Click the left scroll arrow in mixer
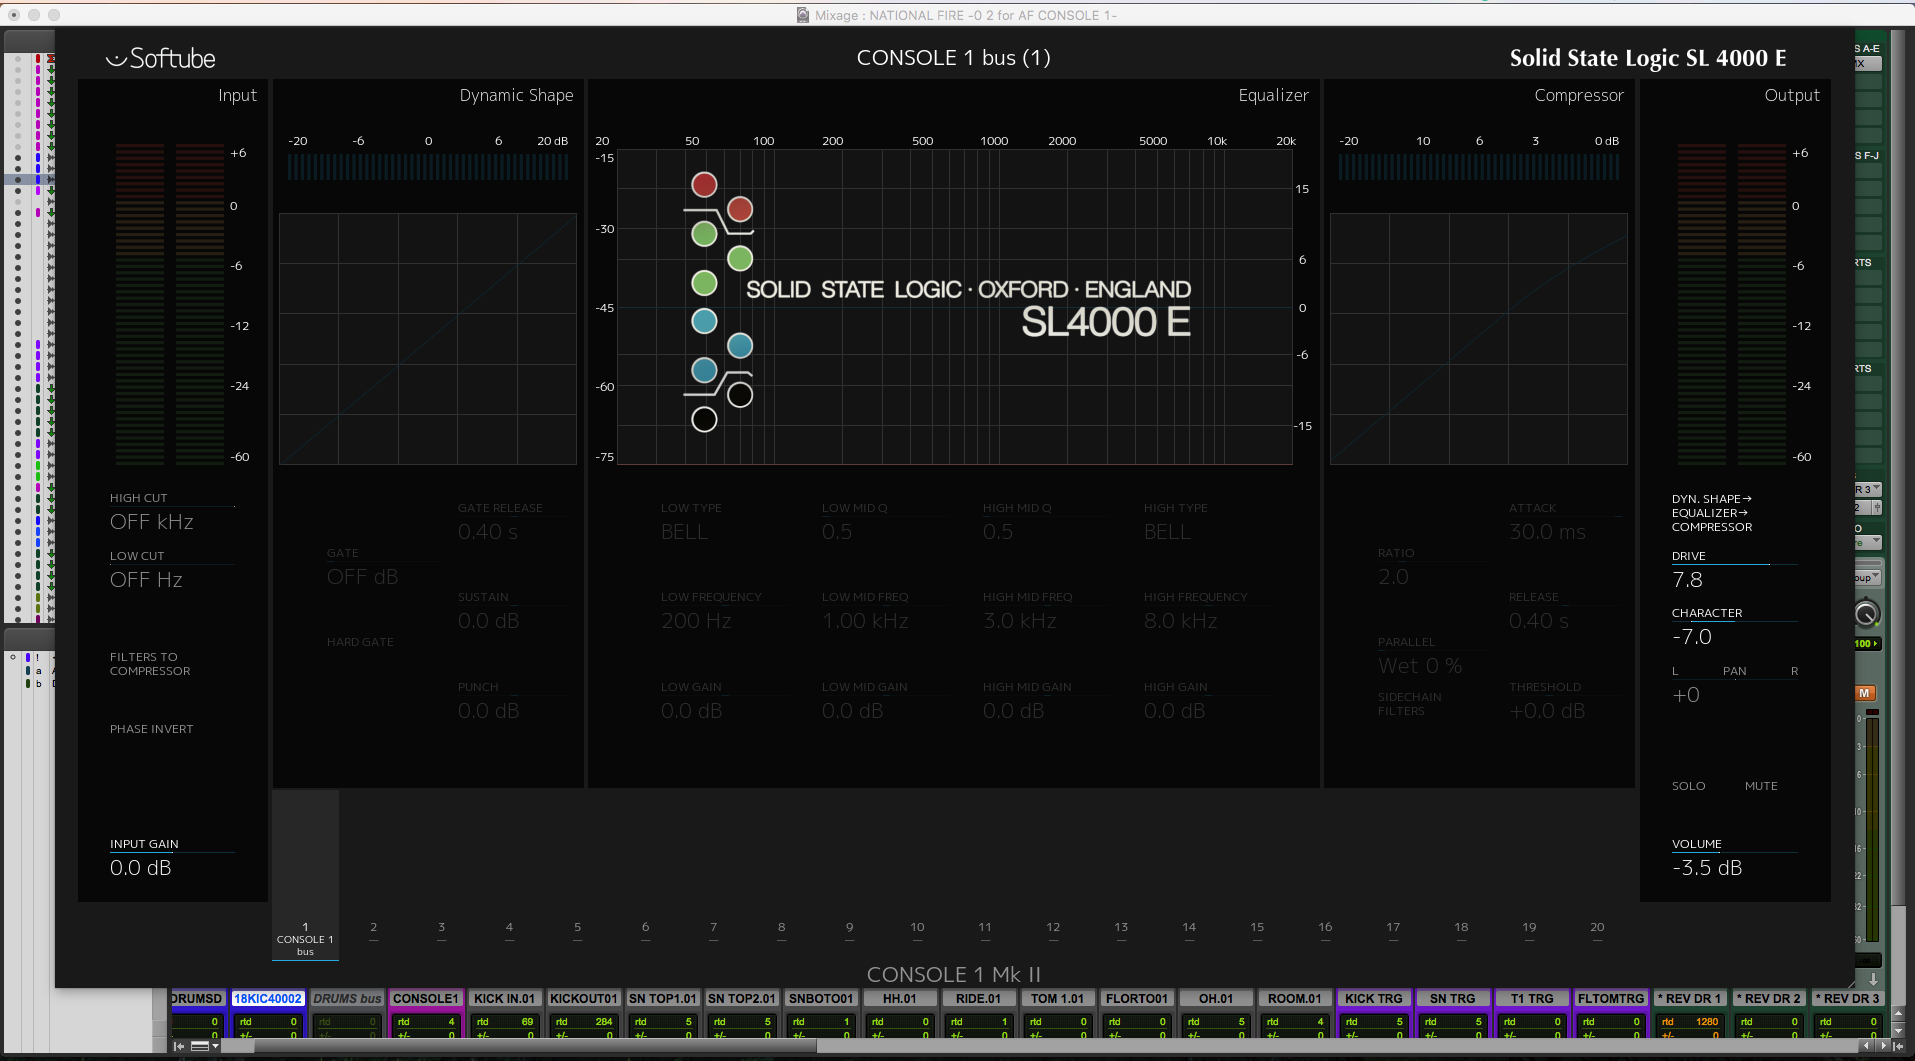 (x=1866, y=1046)
